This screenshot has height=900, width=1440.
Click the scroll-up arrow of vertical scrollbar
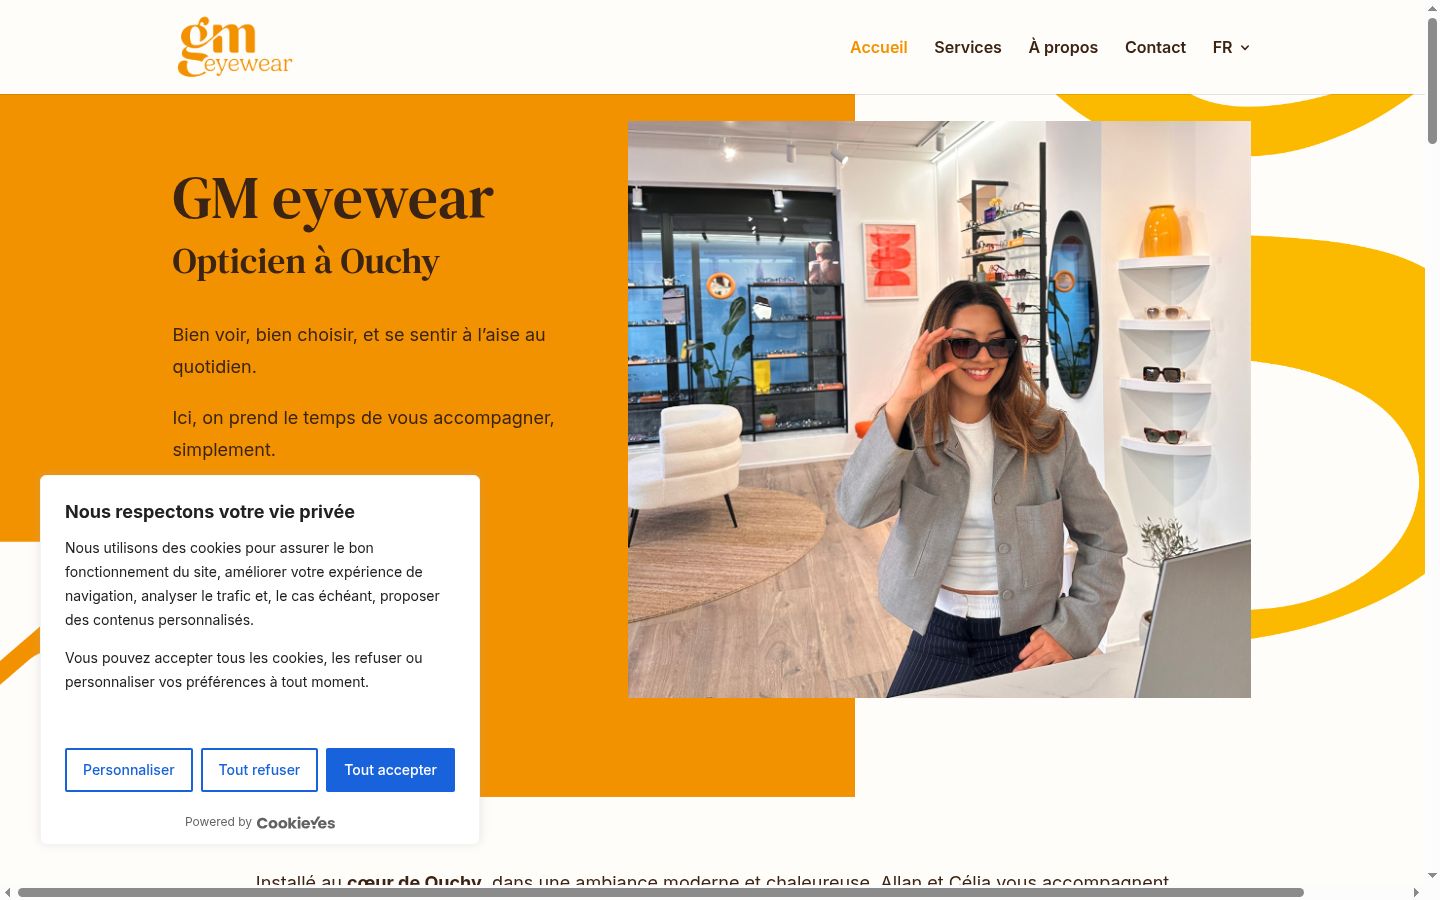(1432, 7)
